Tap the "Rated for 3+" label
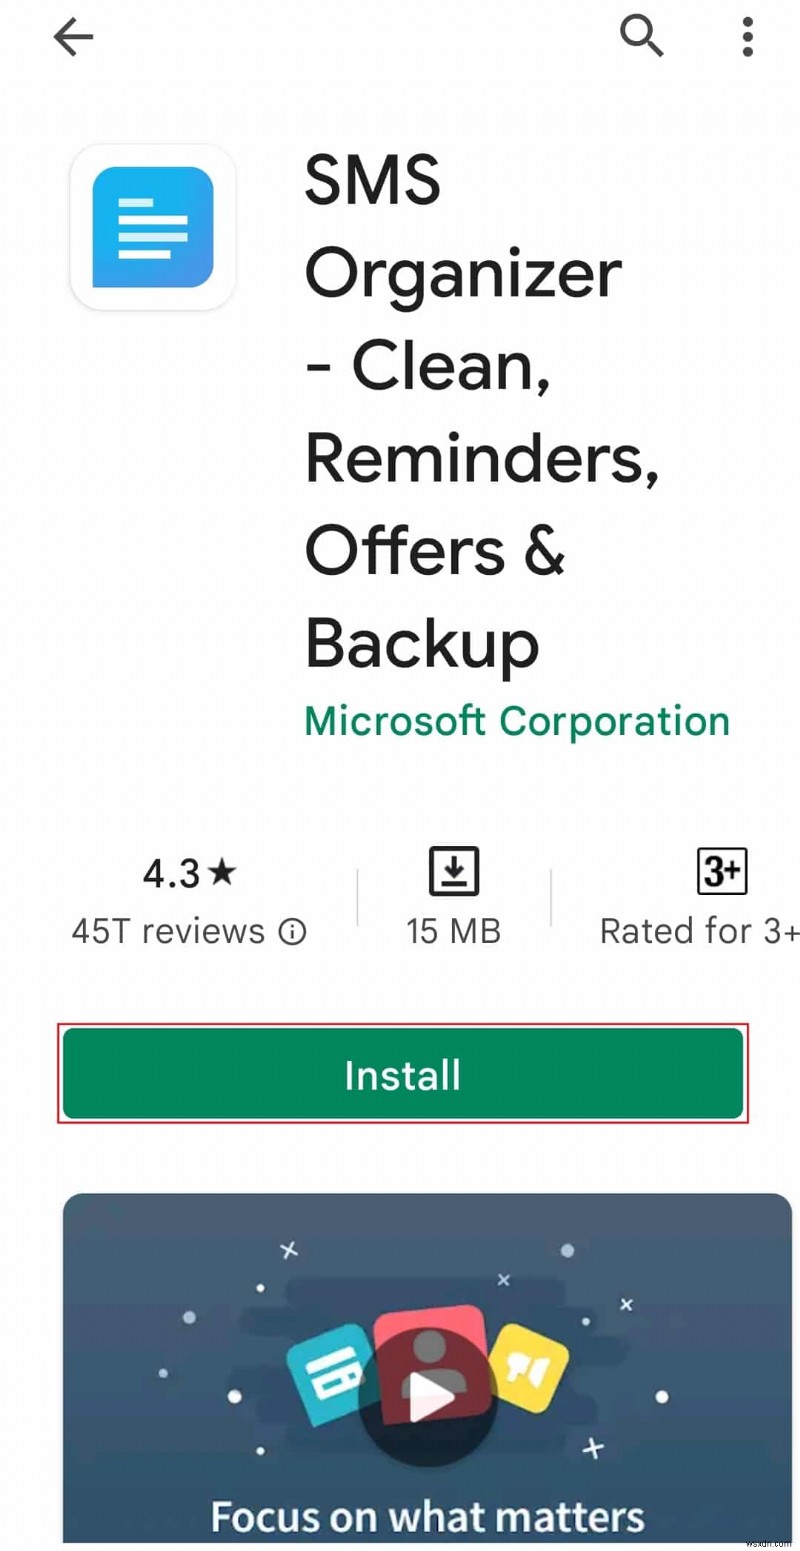 pos(699,932)
